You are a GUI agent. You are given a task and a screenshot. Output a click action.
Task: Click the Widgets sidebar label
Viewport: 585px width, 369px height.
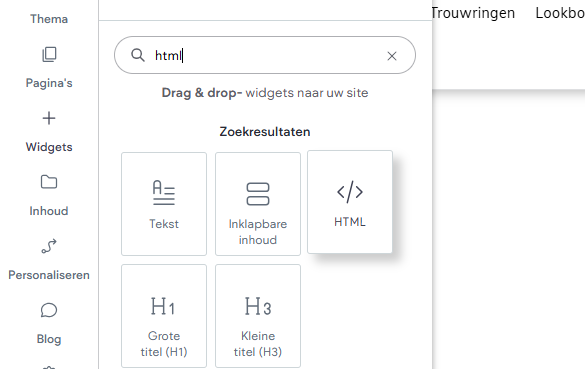49,147
